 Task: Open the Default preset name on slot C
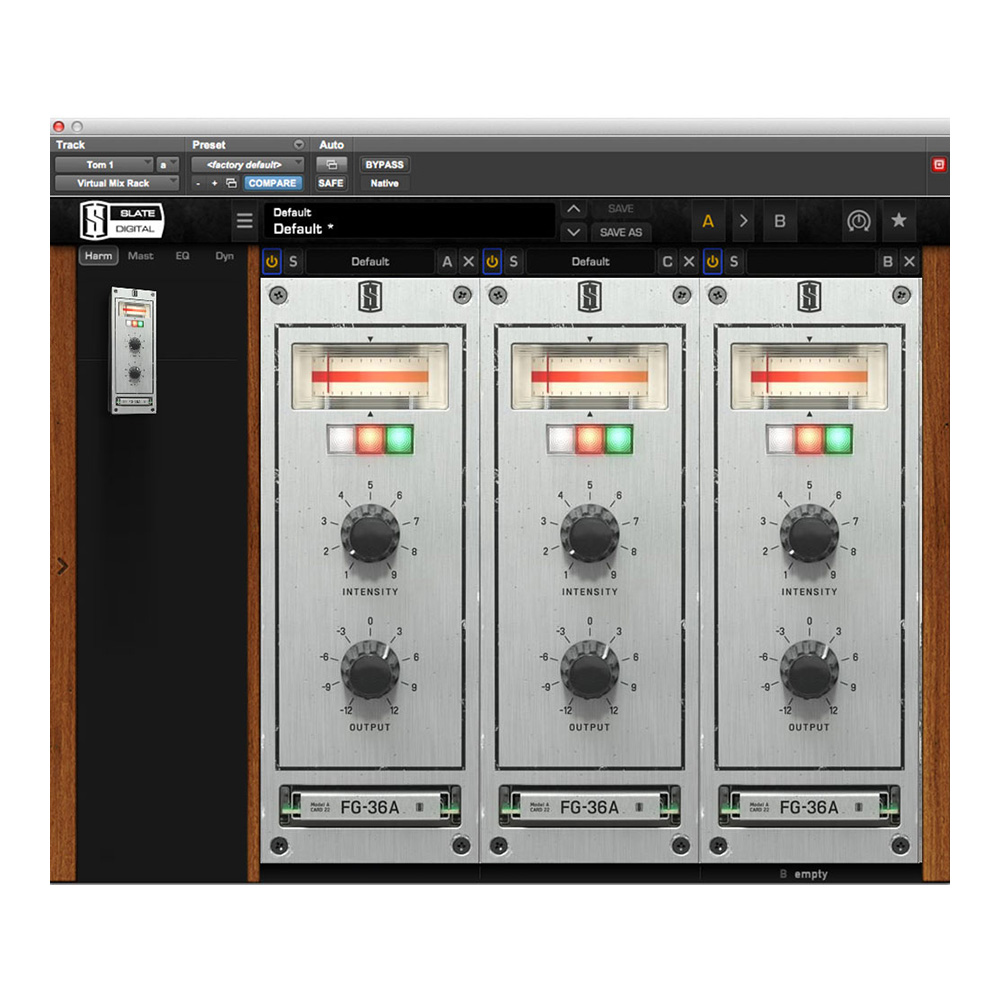pos(591,261)
